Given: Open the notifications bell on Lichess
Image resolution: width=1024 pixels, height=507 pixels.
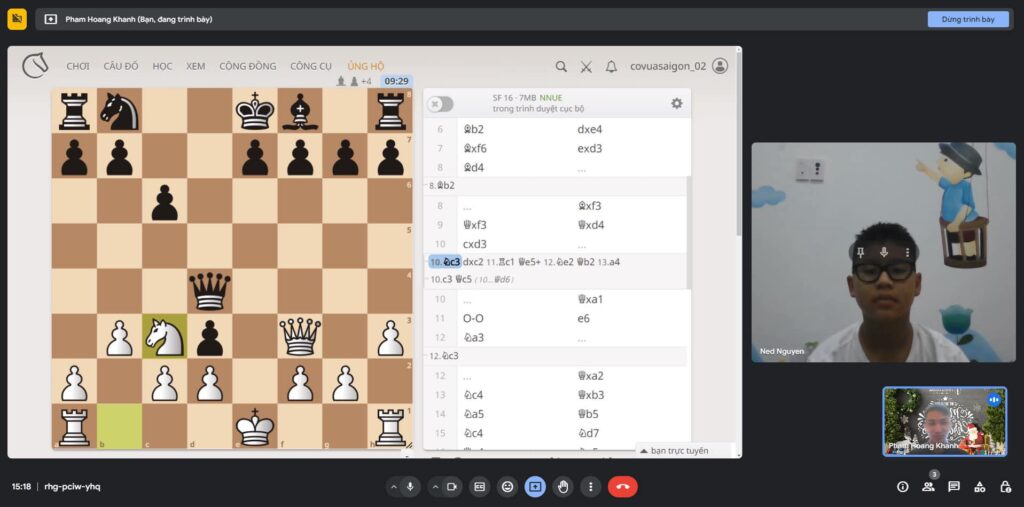Looking at the screenshot, I should point(611,67).
